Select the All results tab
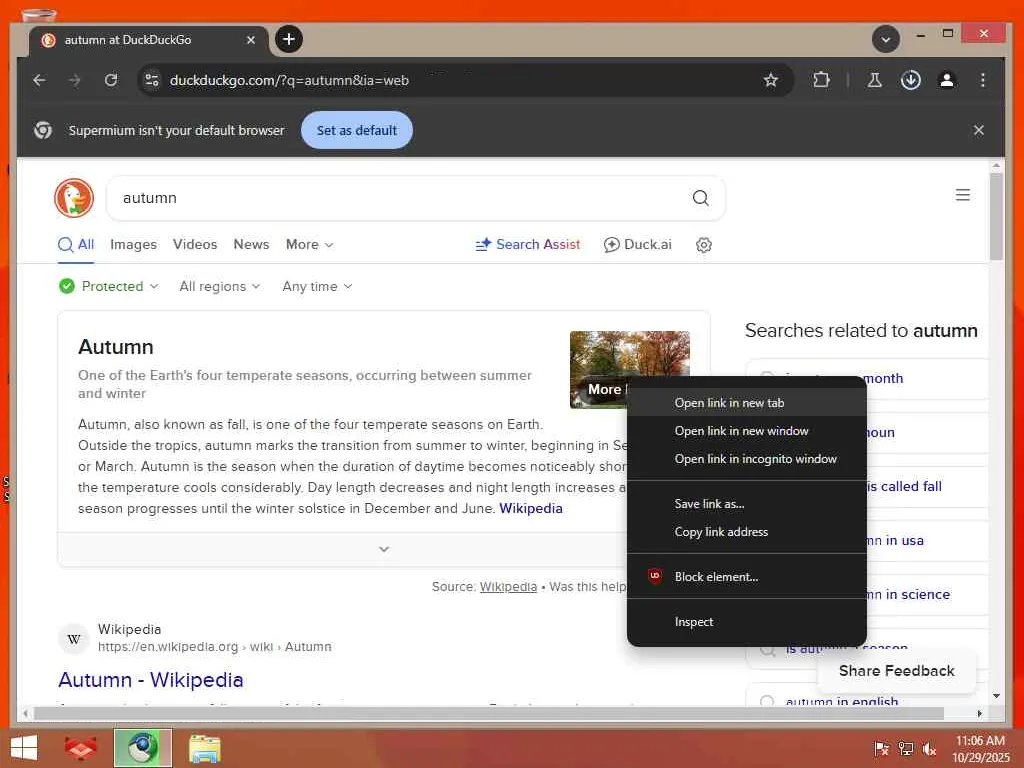 pyautogui.click(x=76, y=245)
